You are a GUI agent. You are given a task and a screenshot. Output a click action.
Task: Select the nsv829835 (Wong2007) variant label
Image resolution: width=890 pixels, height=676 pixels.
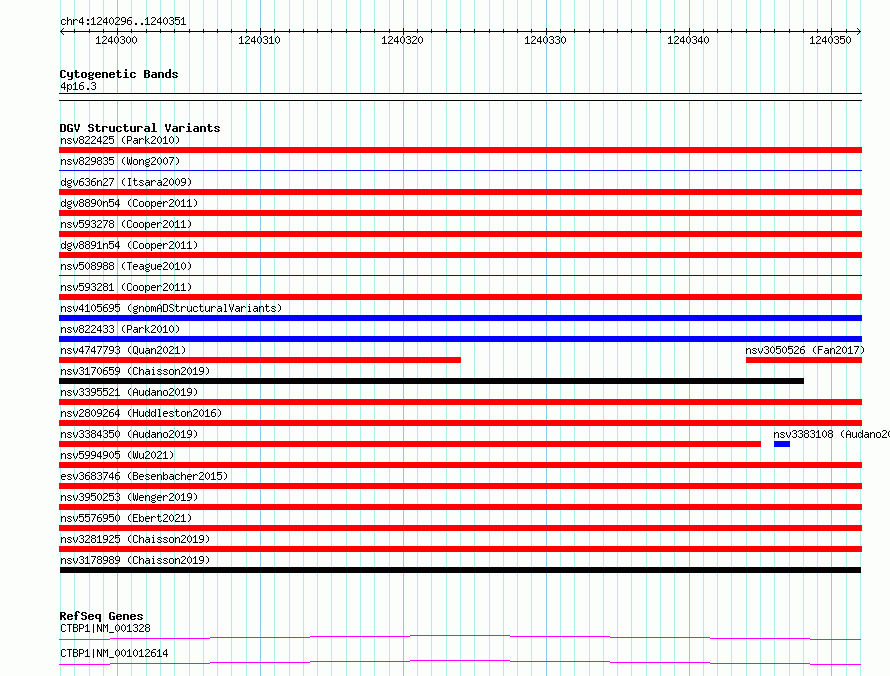(x=120, y=161)
